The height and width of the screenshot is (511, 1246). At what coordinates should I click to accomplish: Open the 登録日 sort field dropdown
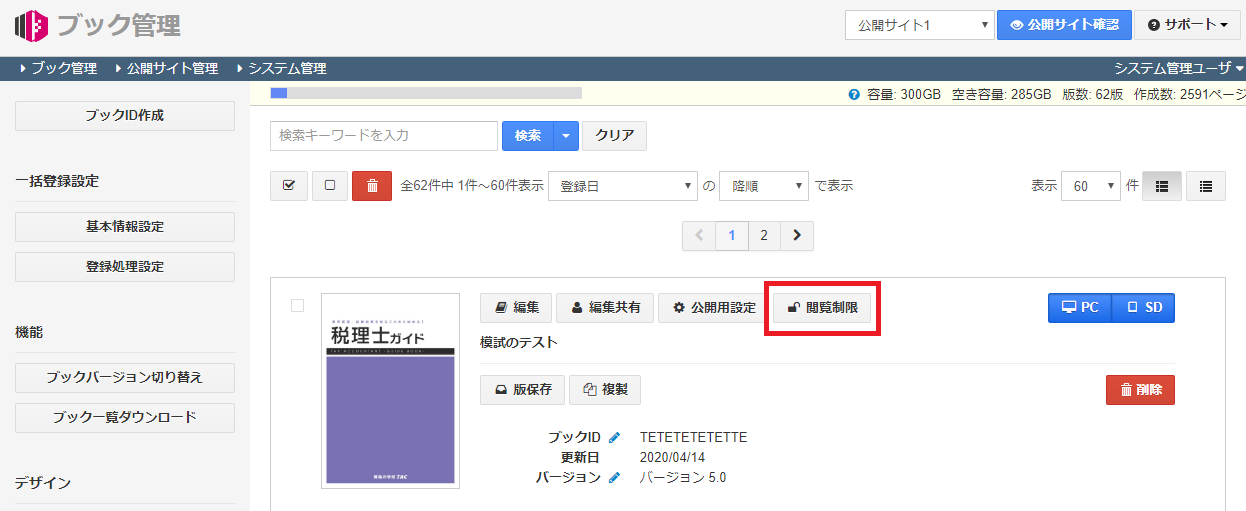click(x=622, y=186)
